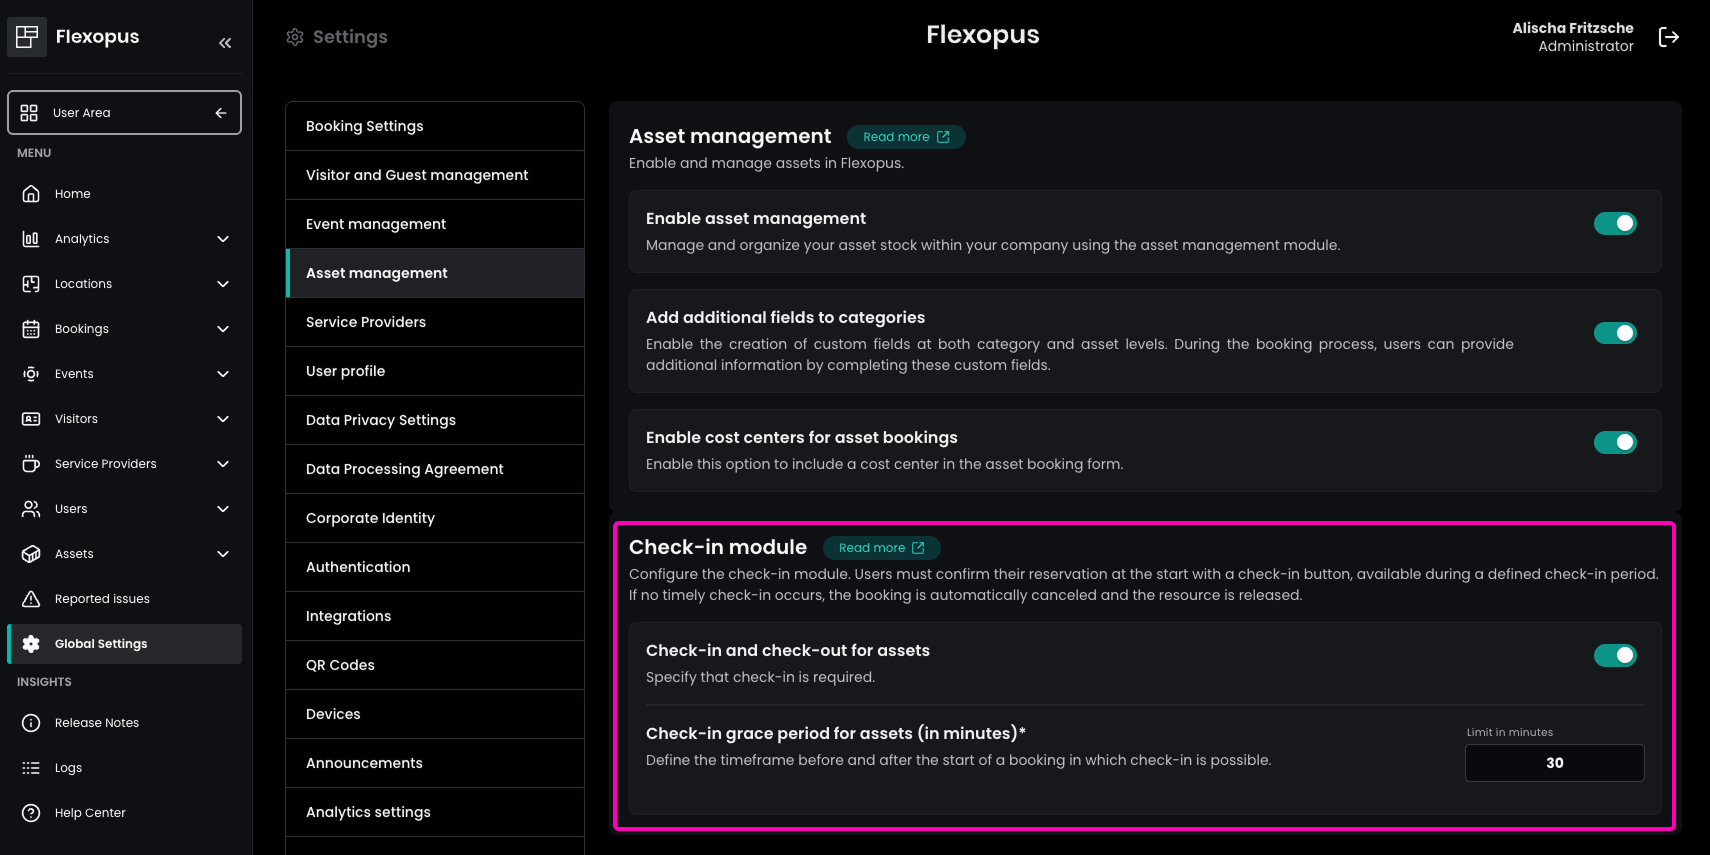The width and height of the screenshot is (1710, 855).
Task: Click the Release Notes info icon
Action: (31, 723)
